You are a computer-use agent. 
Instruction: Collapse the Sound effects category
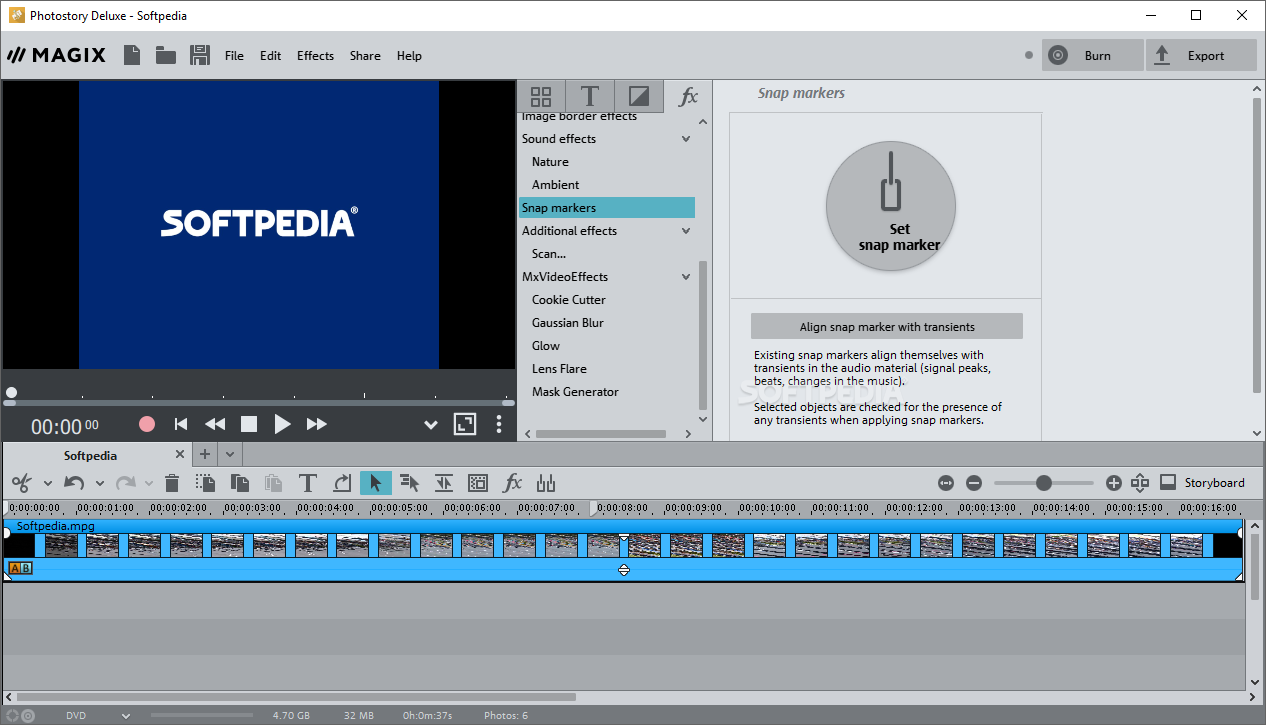tap(686, 139)
